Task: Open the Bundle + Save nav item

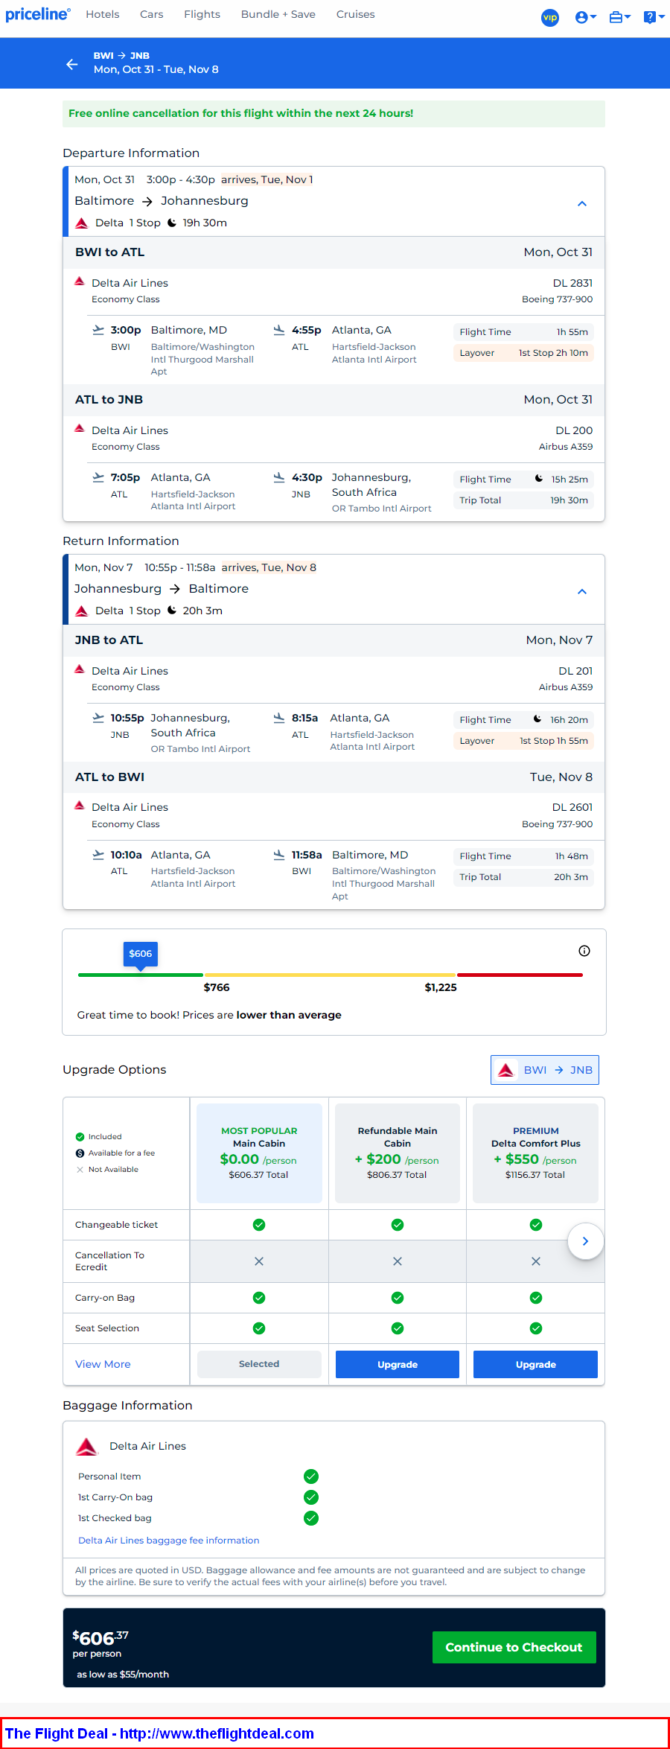Action: pos(278,14)
